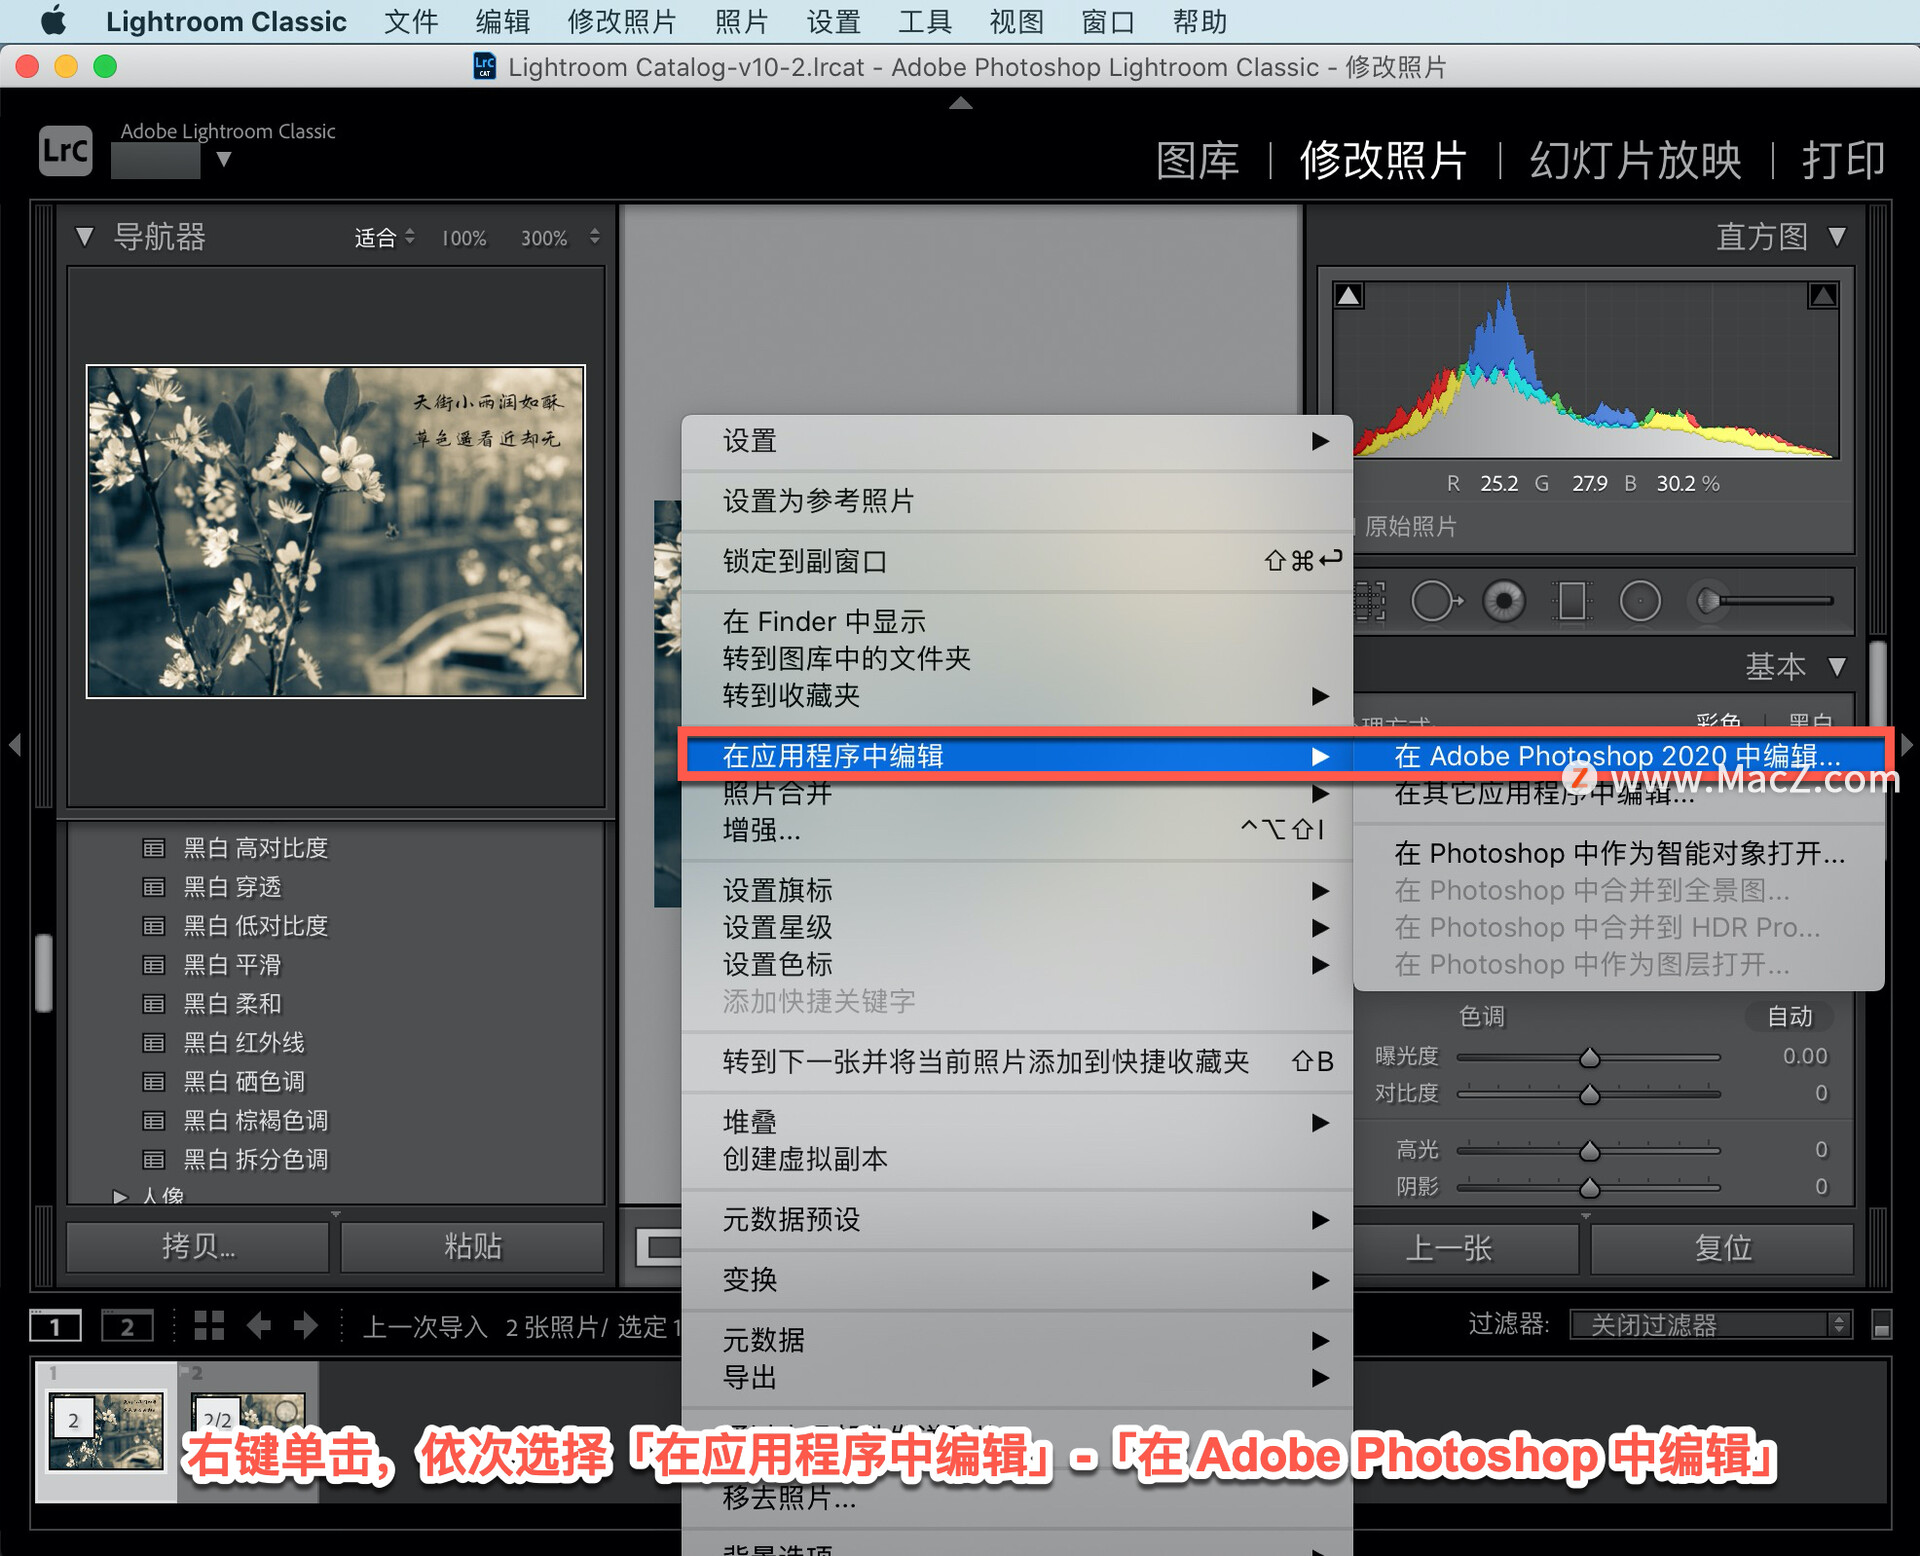
Task: Click 黑白 红外线 preset icon
Action: click(x=153, y=1043)
